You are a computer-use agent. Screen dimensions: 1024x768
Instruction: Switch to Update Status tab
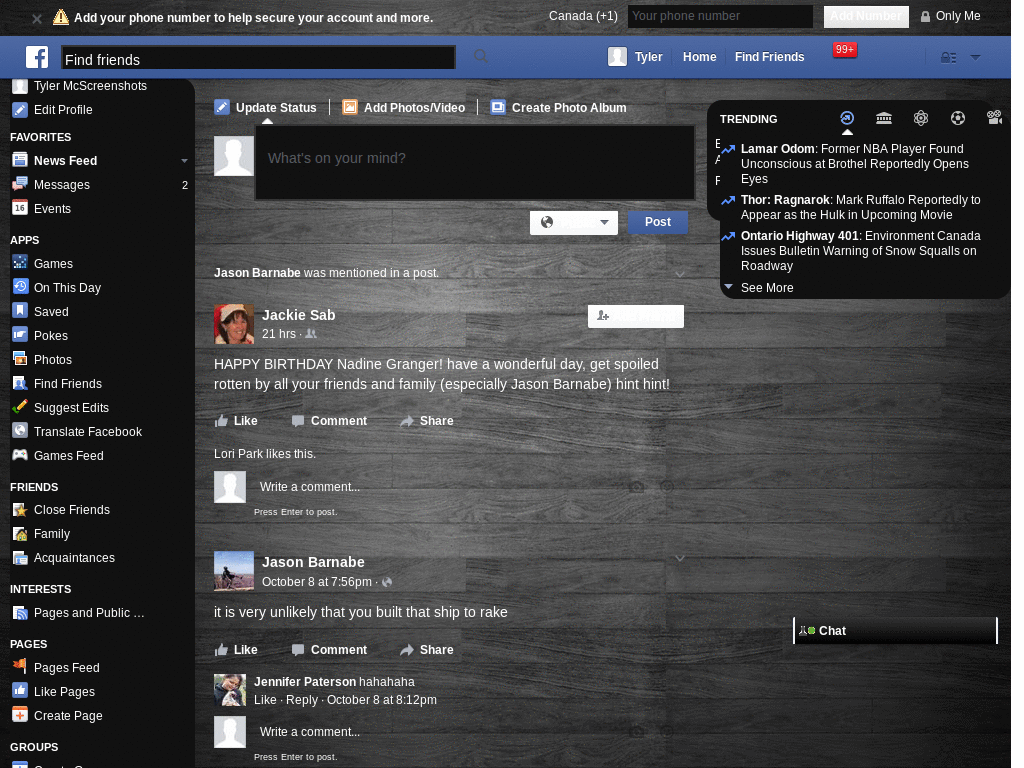(266, 108)
